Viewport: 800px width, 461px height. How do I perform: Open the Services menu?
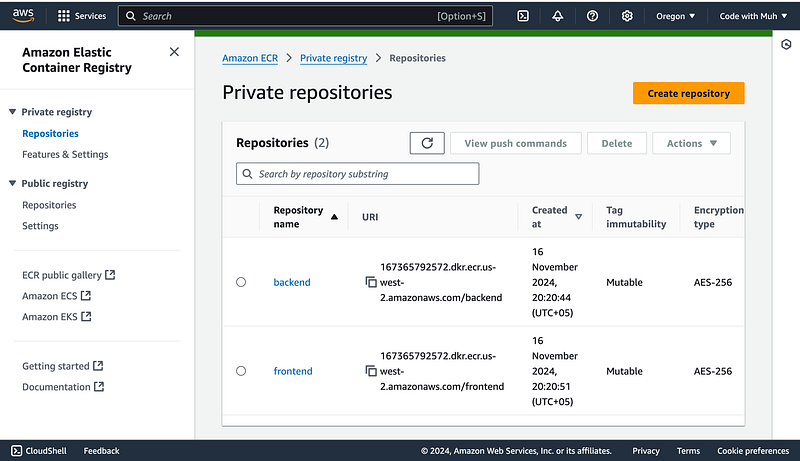[82, 16]
